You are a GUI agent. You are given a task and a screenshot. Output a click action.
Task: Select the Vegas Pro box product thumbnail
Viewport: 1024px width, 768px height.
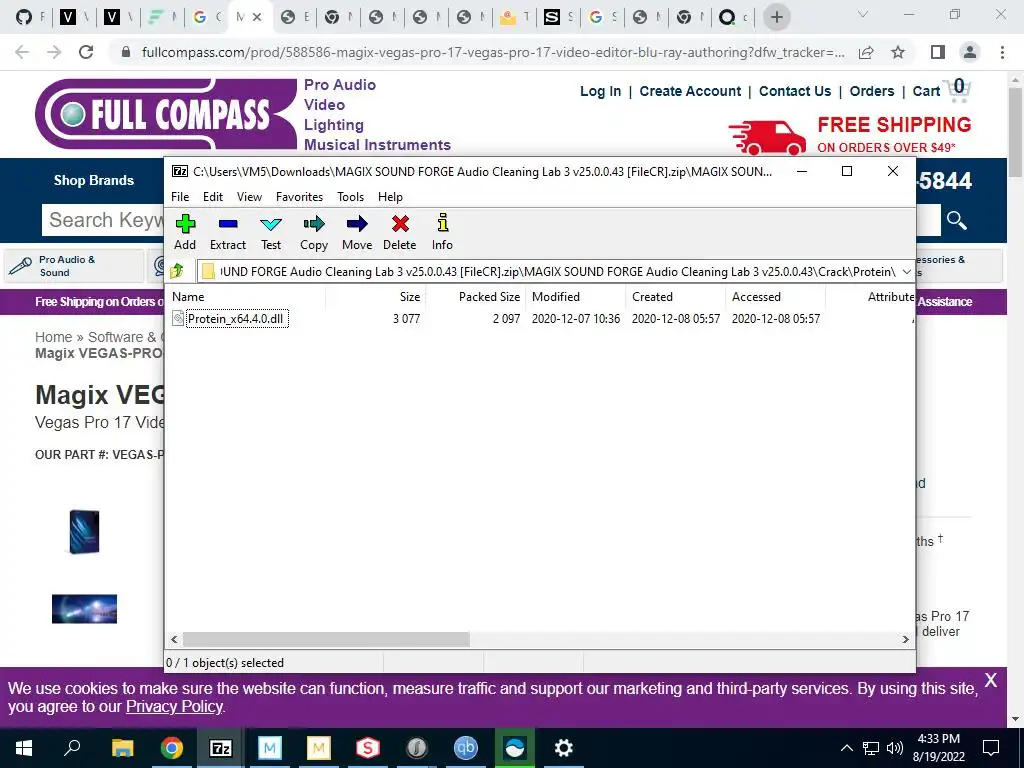(84, 532)
